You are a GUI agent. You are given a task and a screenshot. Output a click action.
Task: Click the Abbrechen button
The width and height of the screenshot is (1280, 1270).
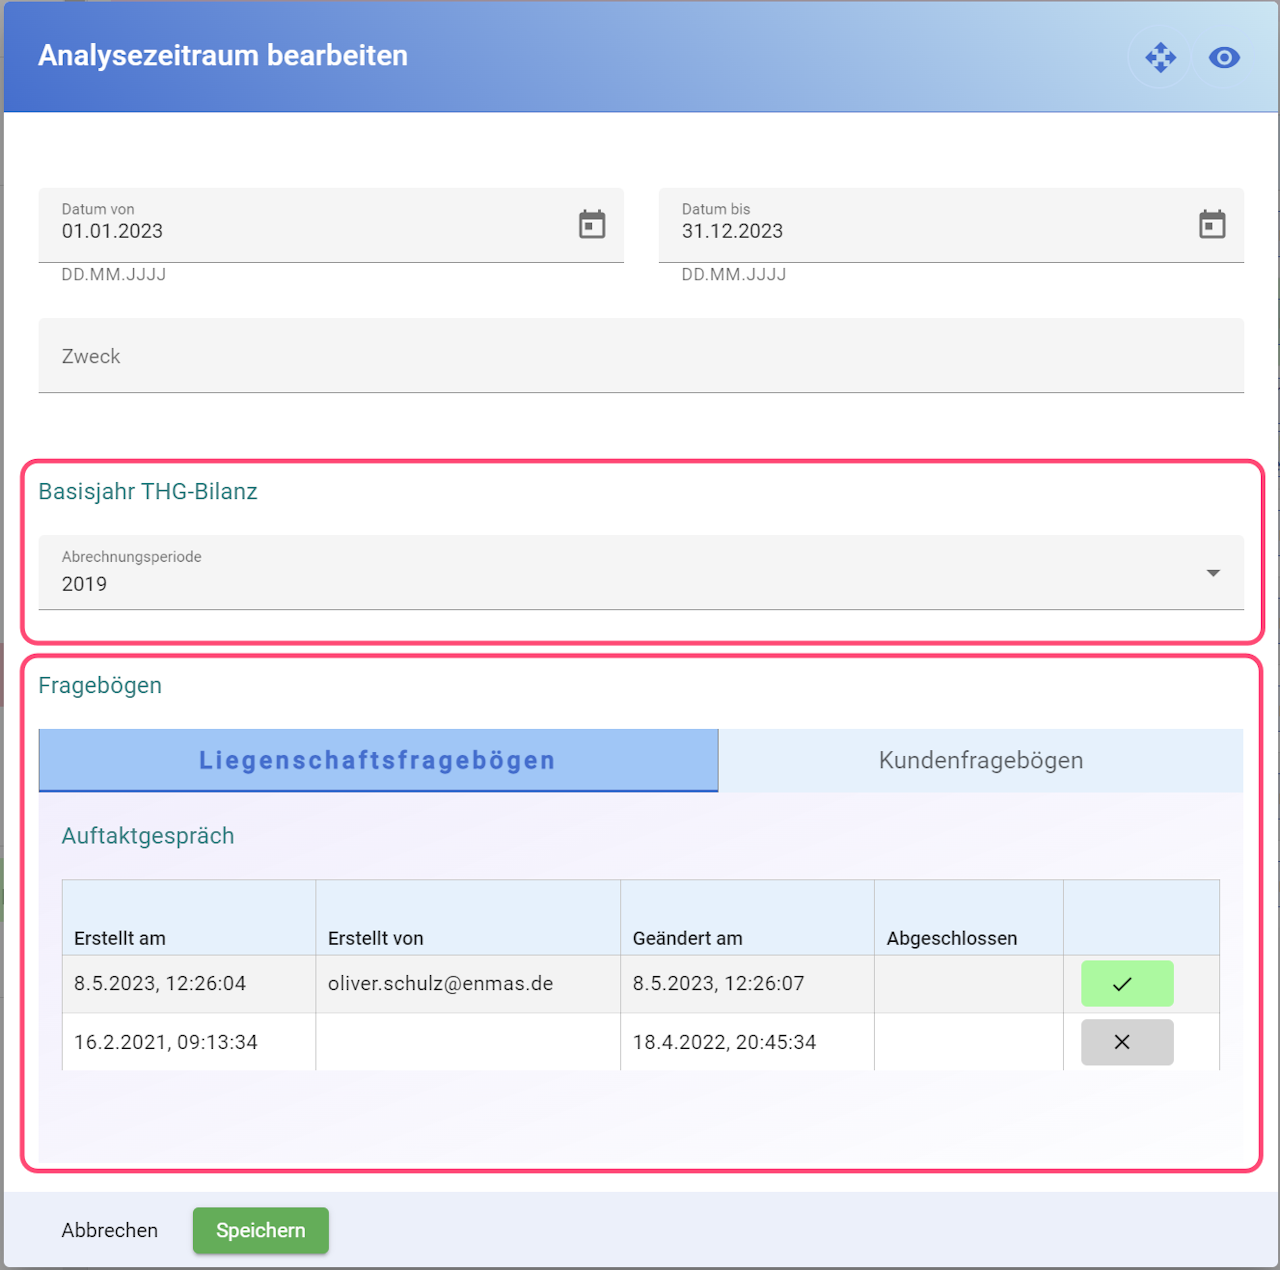[x=110, y=1230]
